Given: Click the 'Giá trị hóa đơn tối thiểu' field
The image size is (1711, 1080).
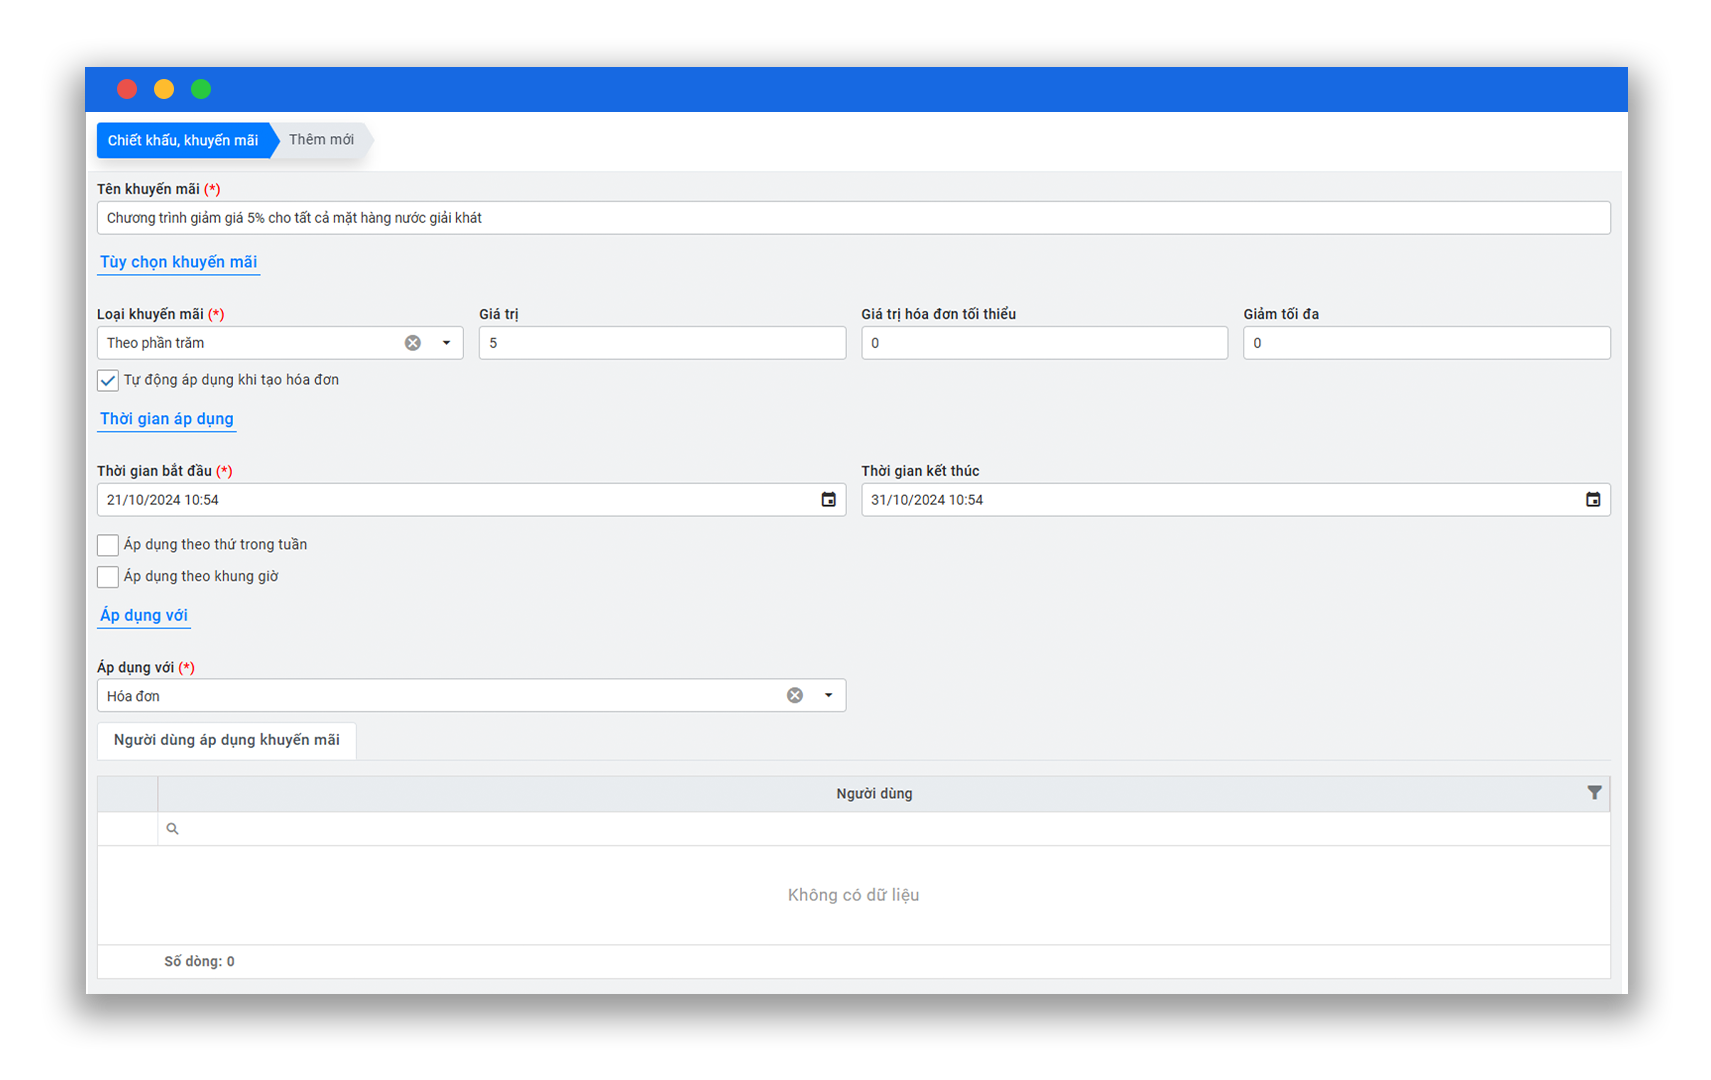Looking at the screenshot, I should (1043, 343).
